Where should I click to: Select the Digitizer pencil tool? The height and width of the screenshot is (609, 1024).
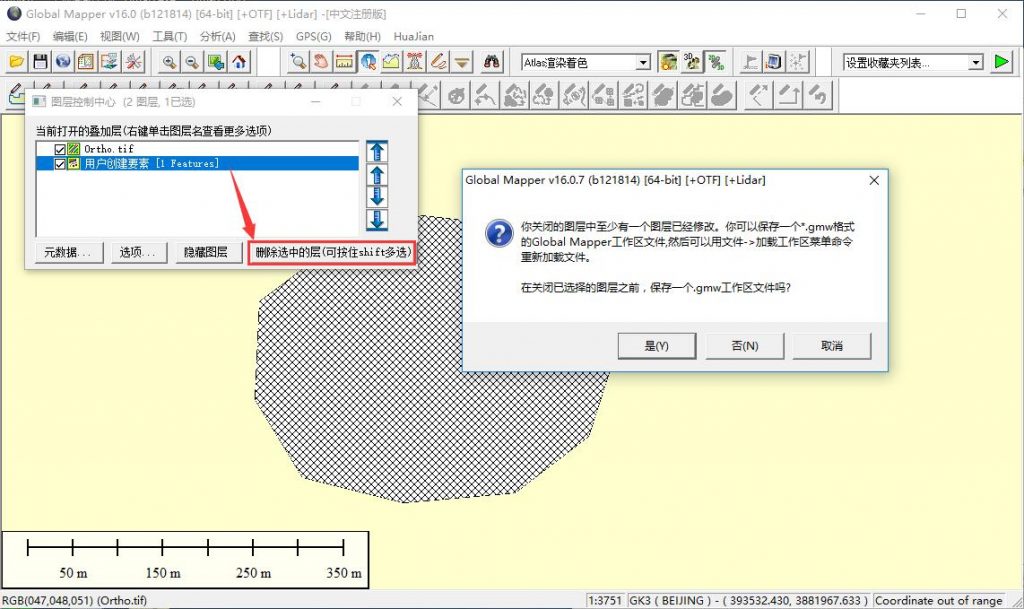[x=438, y=62]
